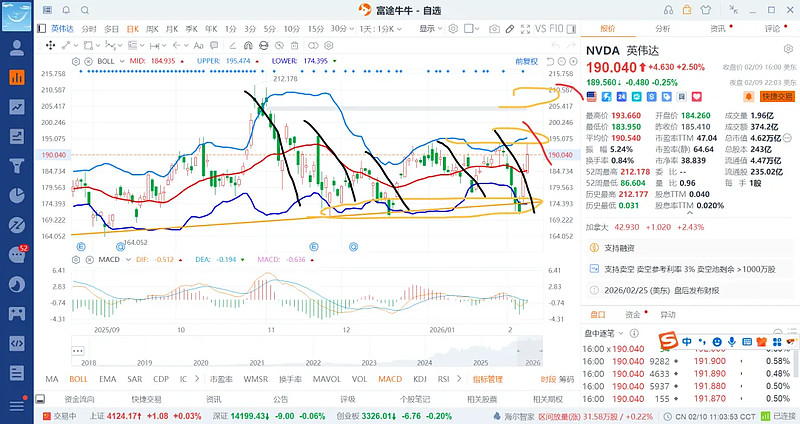Select the comment bubble annotation tool
Screen dimensions: 800x424
214,45
